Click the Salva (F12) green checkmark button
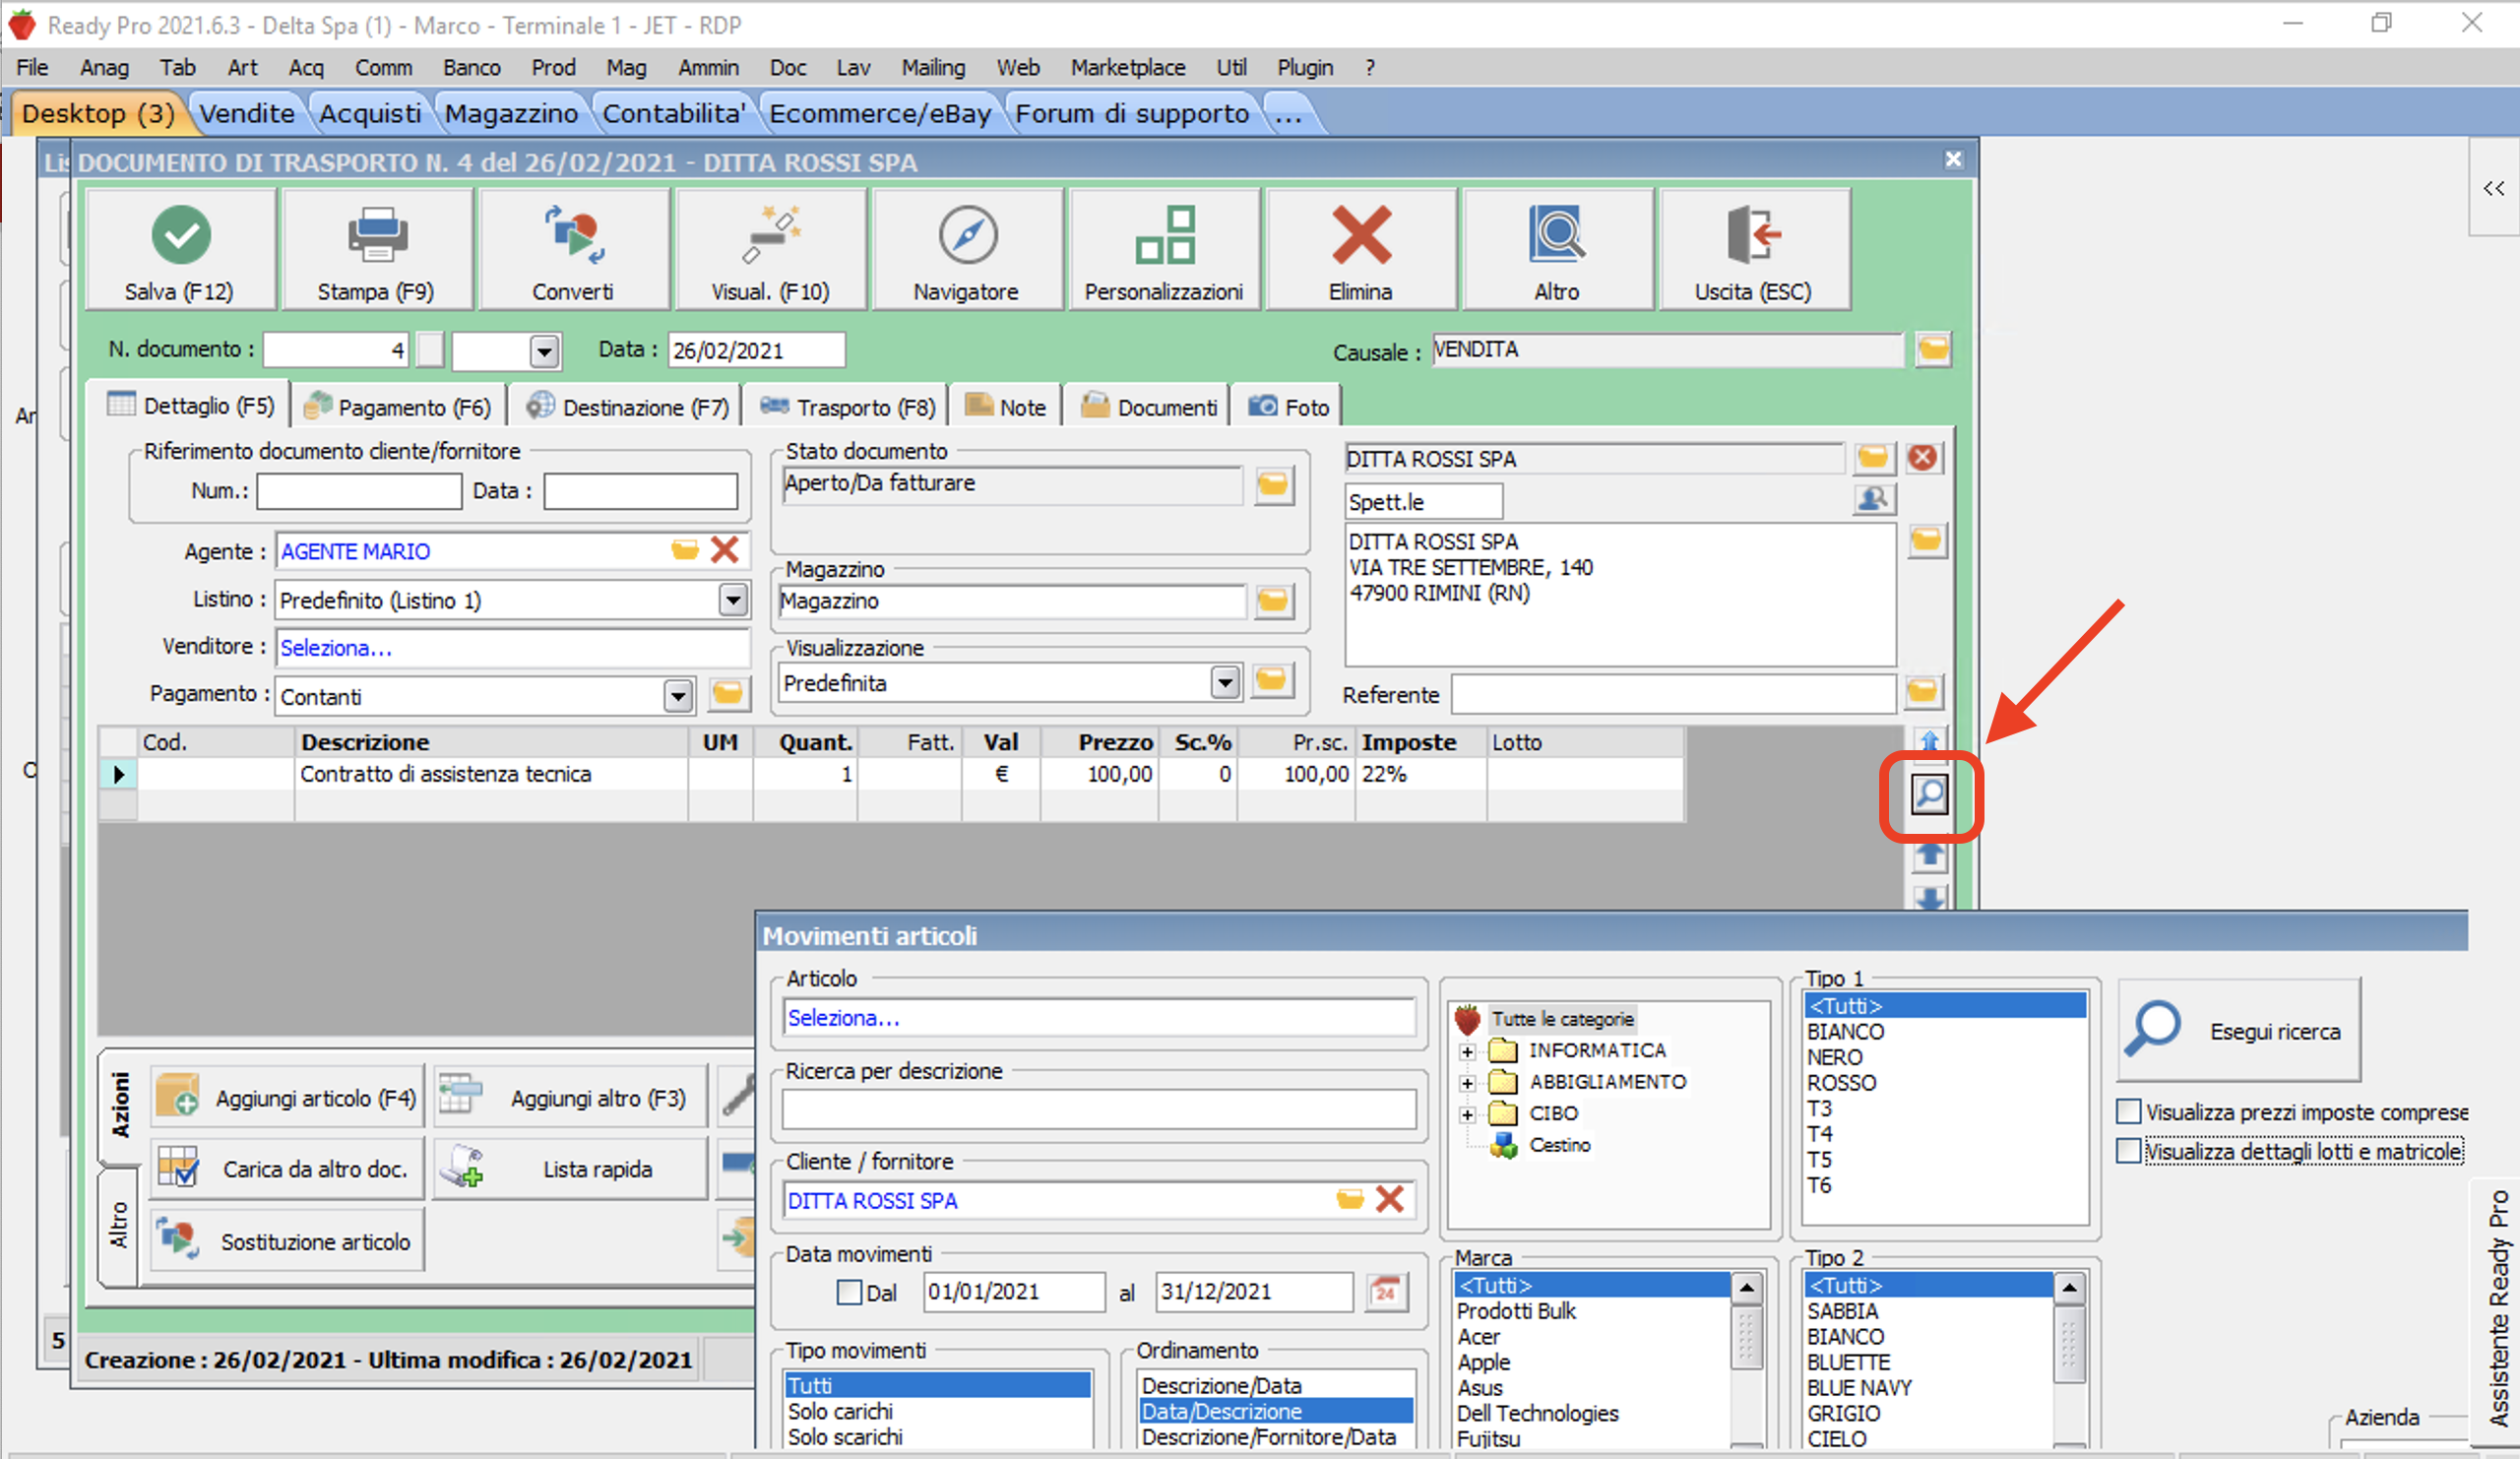Viewport: 2520px width, 1459px height. 181,249
